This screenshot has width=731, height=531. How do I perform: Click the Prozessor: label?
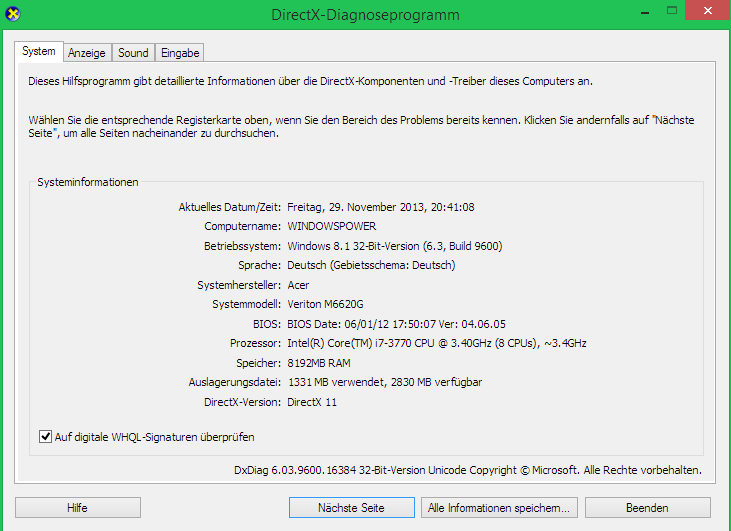255,344
